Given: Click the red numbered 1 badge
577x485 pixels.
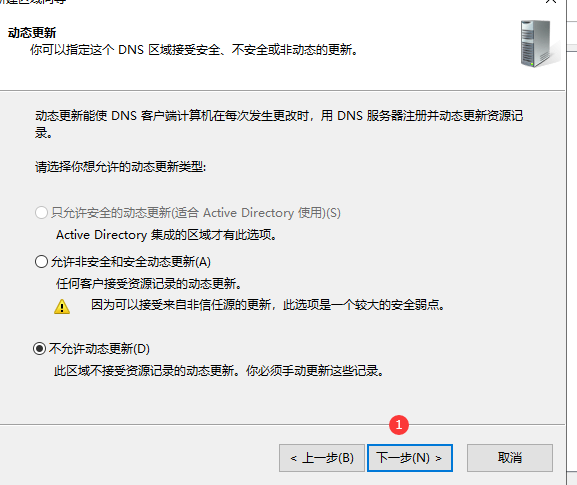Looking at the screenshot, I should click(x=399, y=425).
